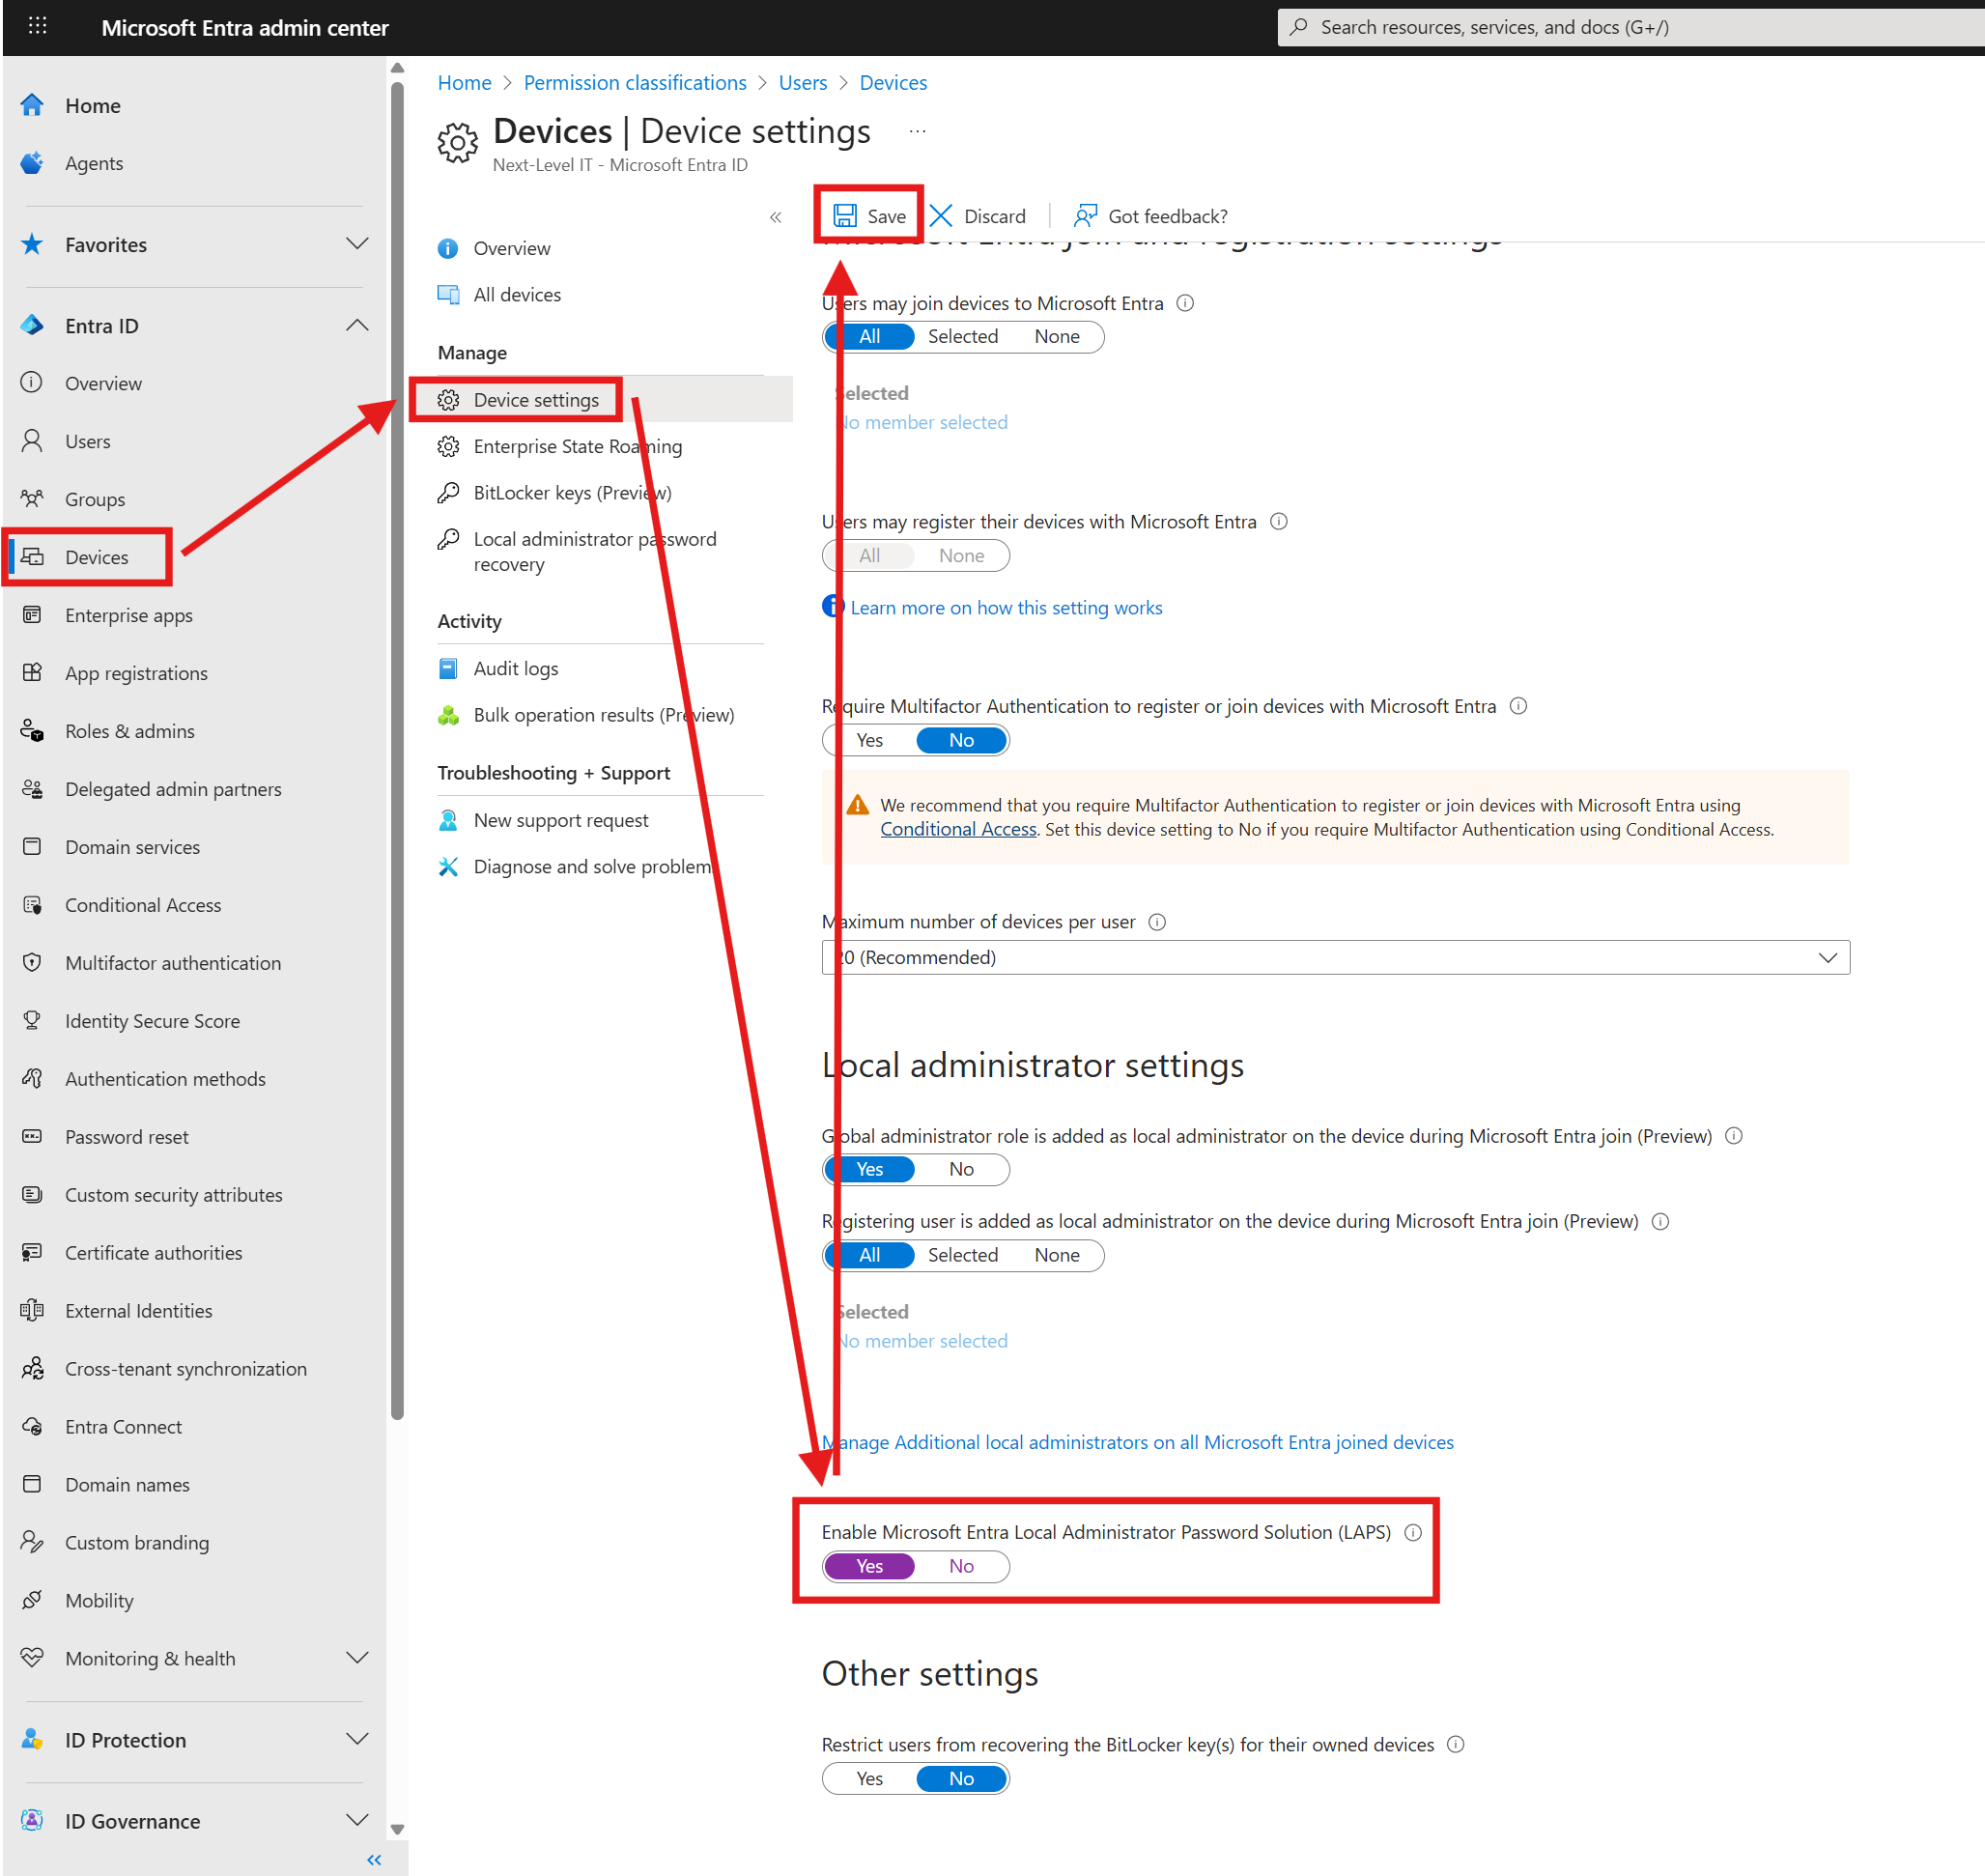The height and width of the screenshot is (1876, 1985).
Task: Open Maximum number of devices per user dropdown
Action: coord(1335,958)
